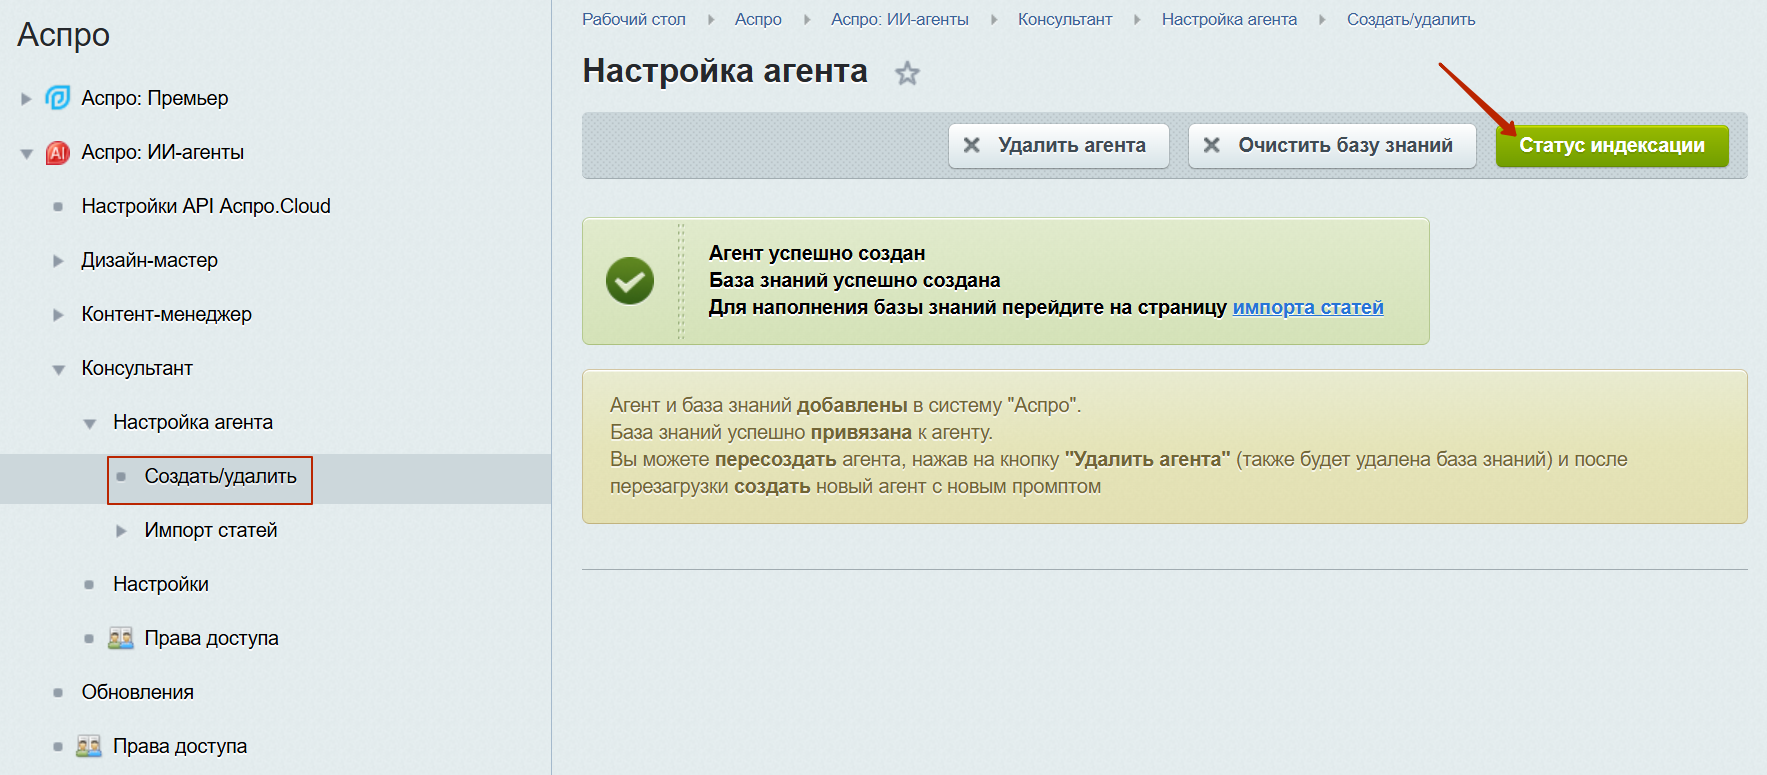This screenshot has height=775, width=1767.
Task: Go to Рабочий стол breadcrumb
Action: [x=634, y=19]
